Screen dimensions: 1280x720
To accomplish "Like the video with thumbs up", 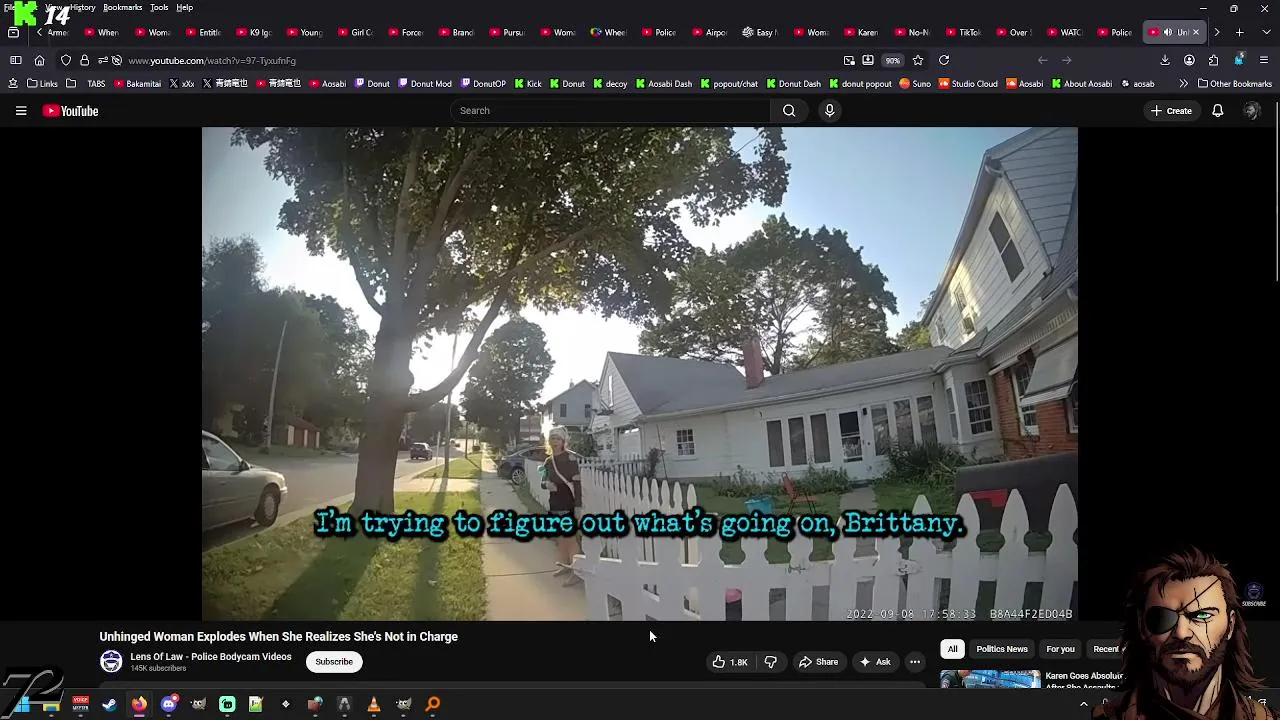I will click(730, 662).
